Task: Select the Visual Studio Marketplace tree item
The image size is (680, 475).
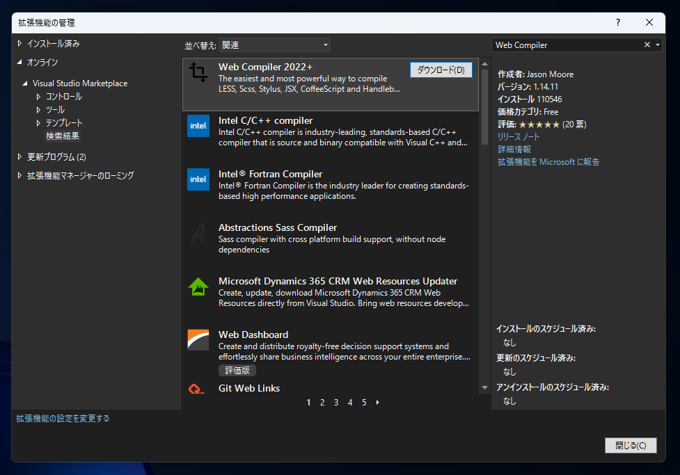Action: (x=80, y=83)
